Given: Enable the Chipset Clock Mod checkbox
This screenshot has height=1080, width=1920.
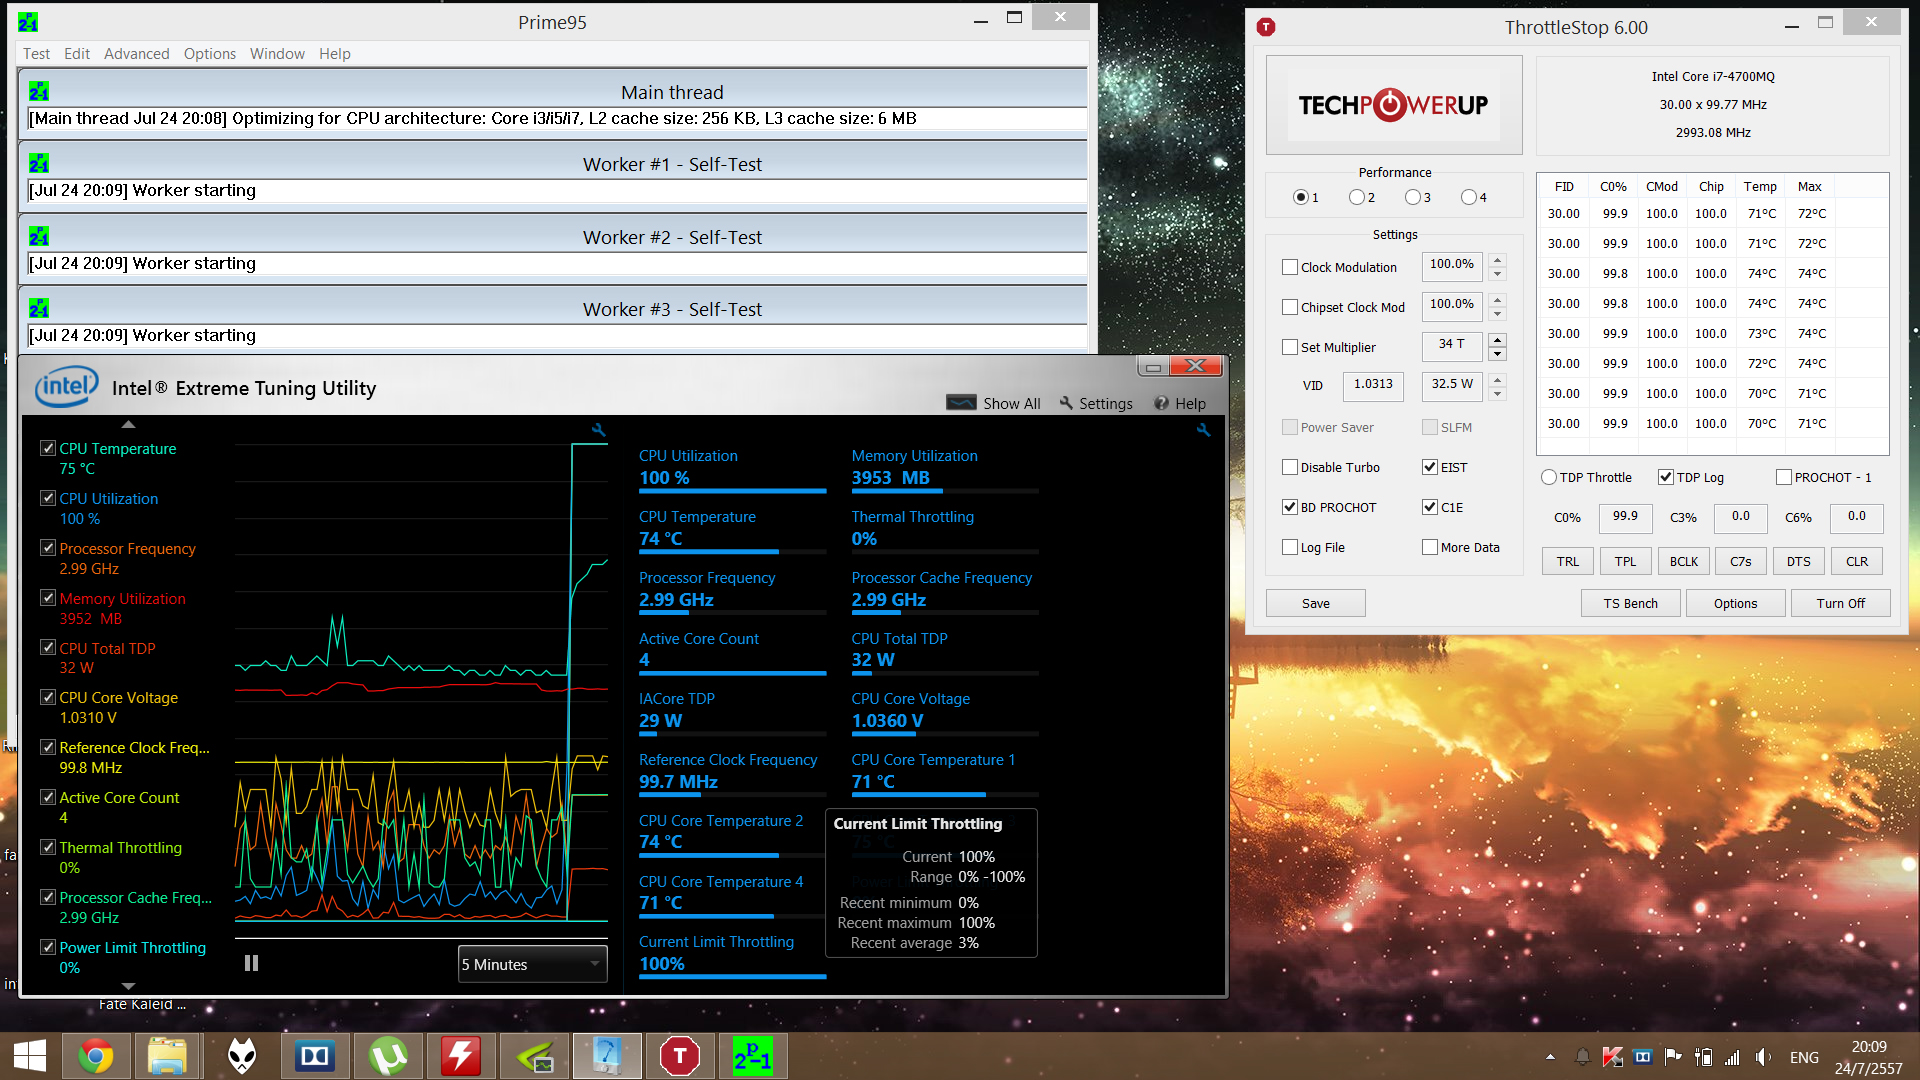Looking at the screenshot, I should 1290,308.
